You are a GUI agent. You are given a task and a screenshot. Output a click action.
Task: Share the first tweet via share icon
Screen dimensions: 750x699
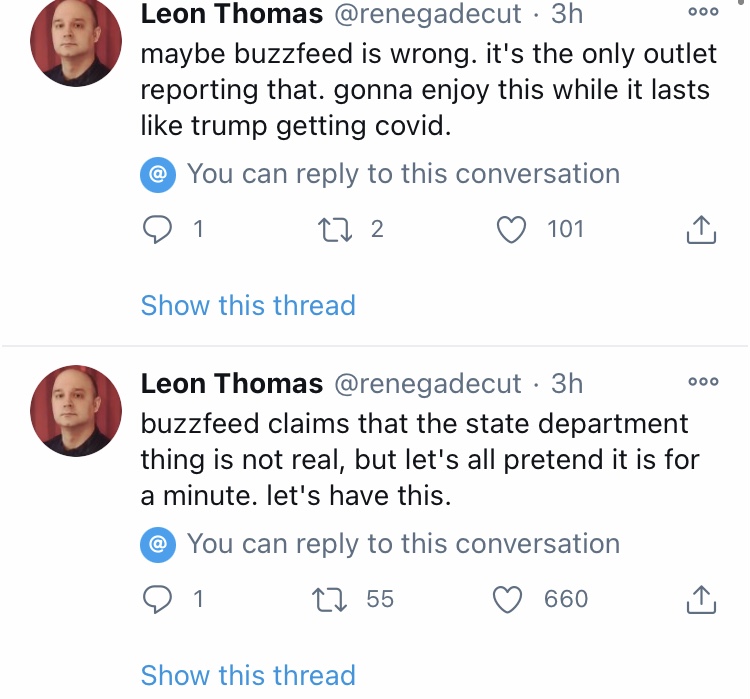701,230
